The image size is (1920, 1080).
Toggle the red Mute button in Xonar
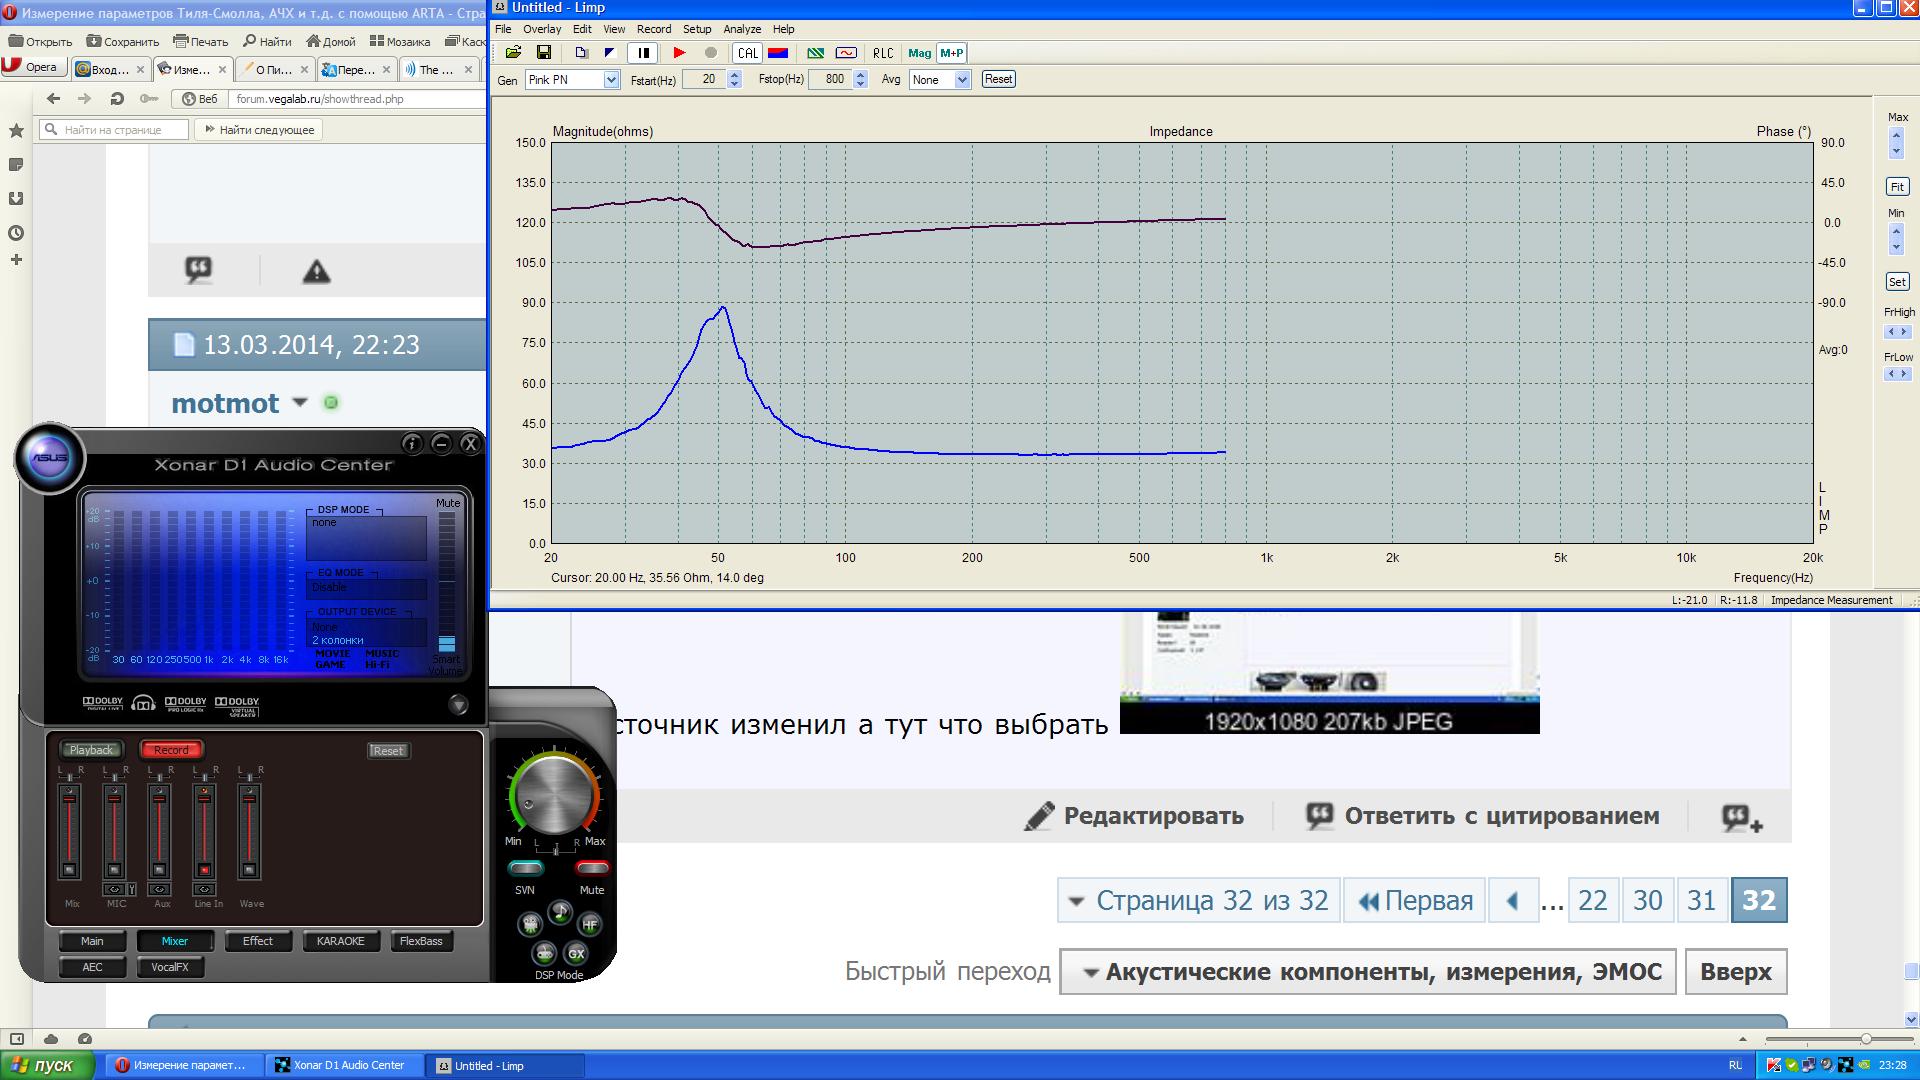click(592, 868)
